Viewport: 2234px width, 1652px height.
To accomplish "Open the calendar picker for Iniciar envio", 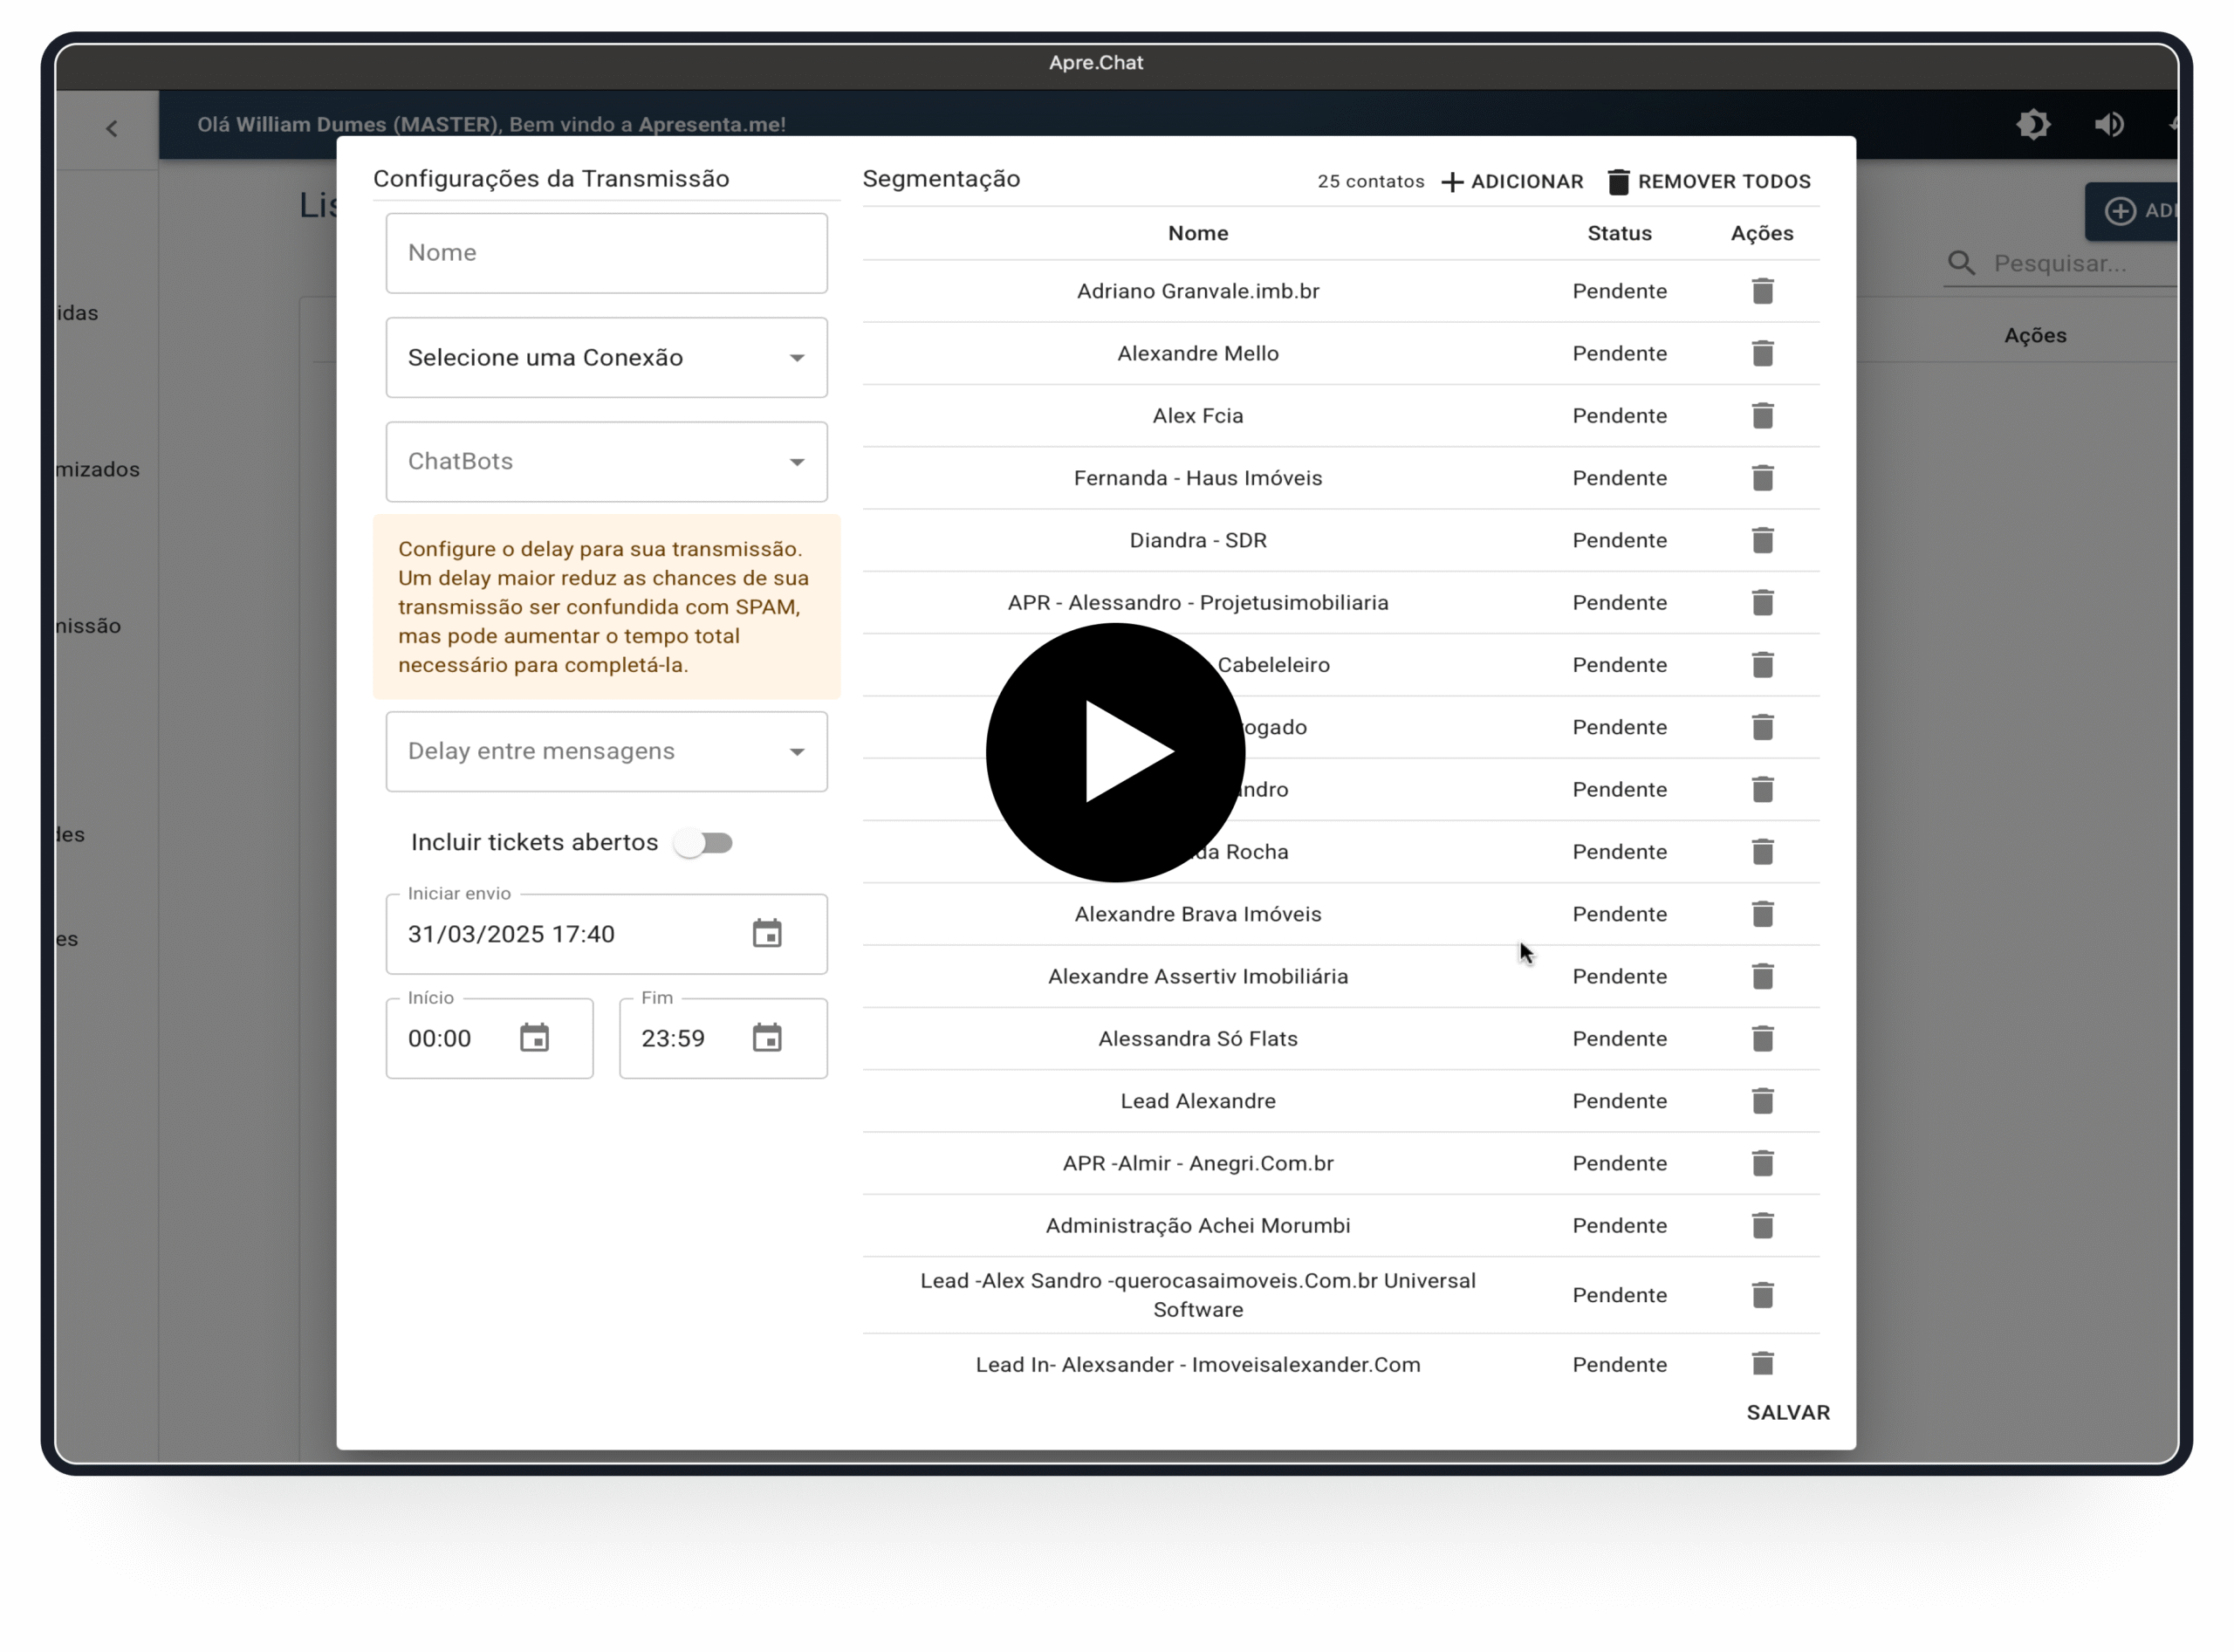I will coord(767,933).
